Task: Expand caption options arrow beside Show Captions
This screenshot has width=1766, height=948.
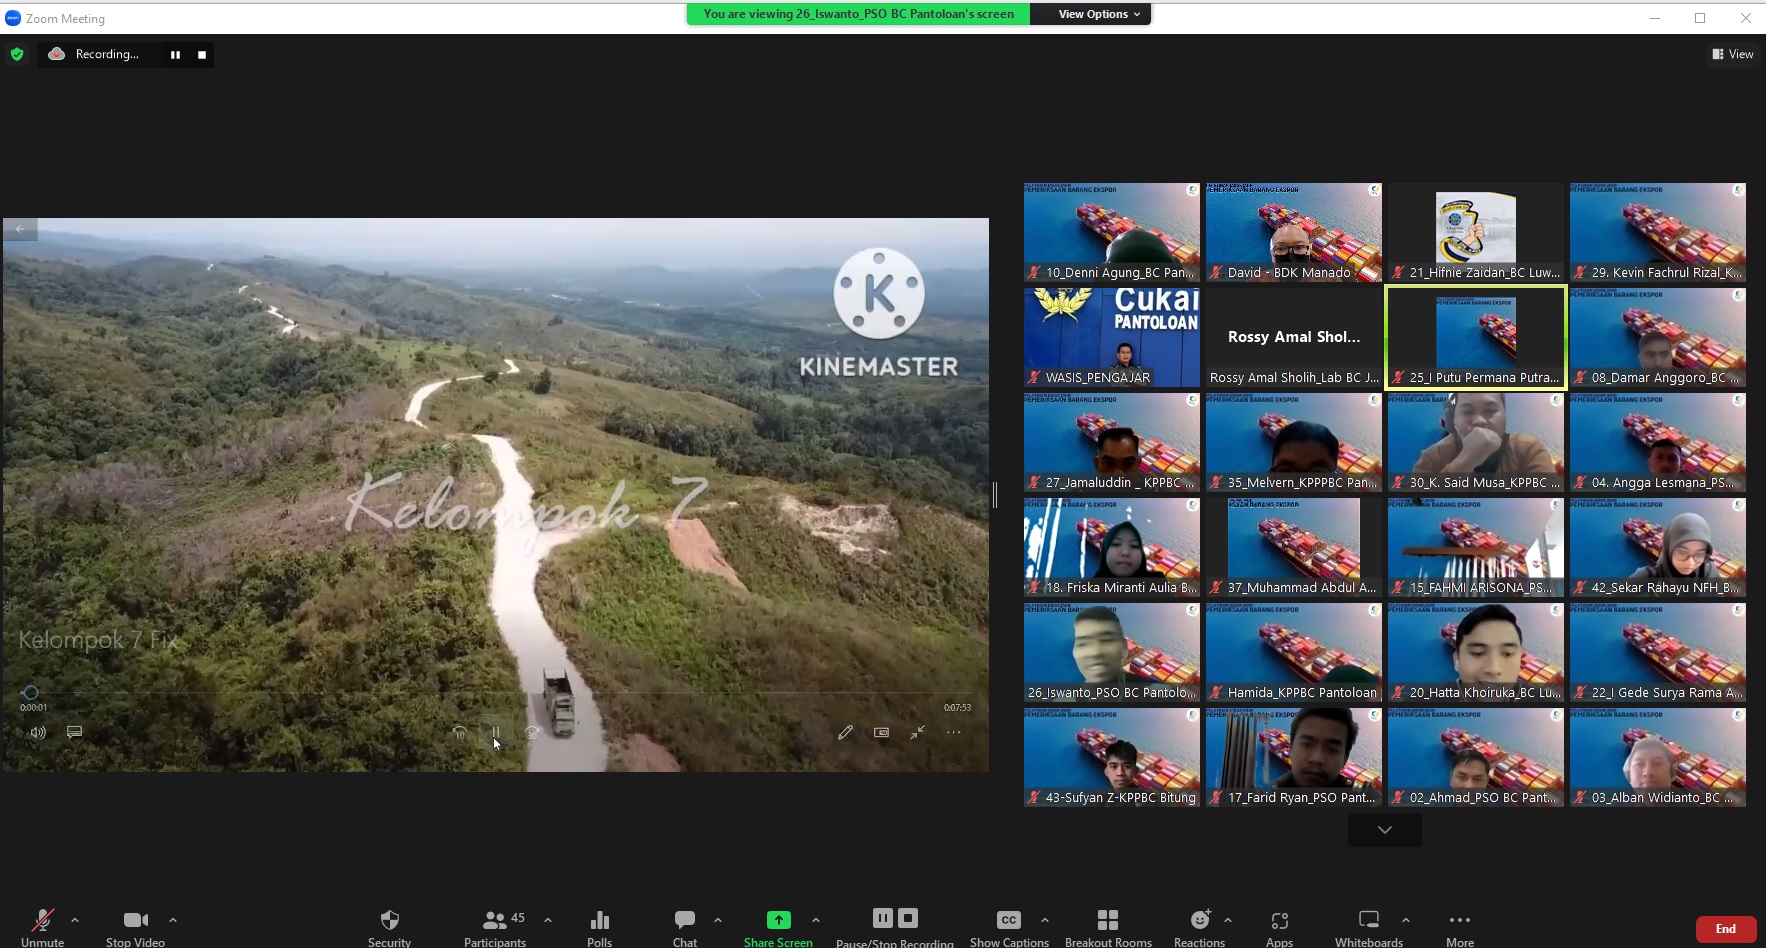Action: [1045, 920]
